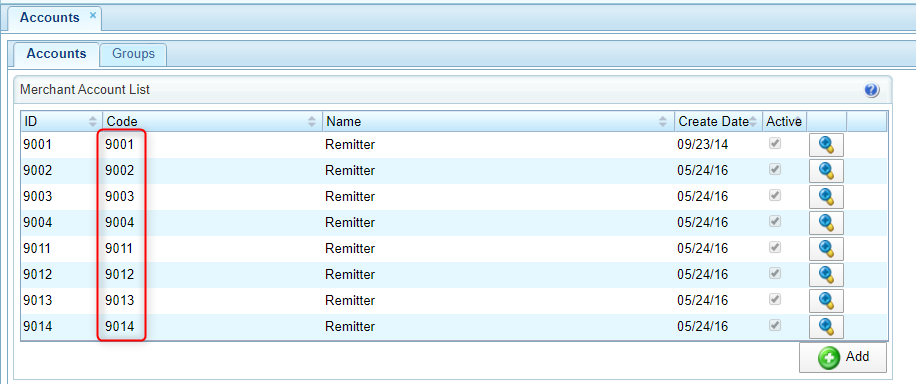This screenshot has height=384, width=916.
Task: View details of account 9014
Action: click(826, 326)
